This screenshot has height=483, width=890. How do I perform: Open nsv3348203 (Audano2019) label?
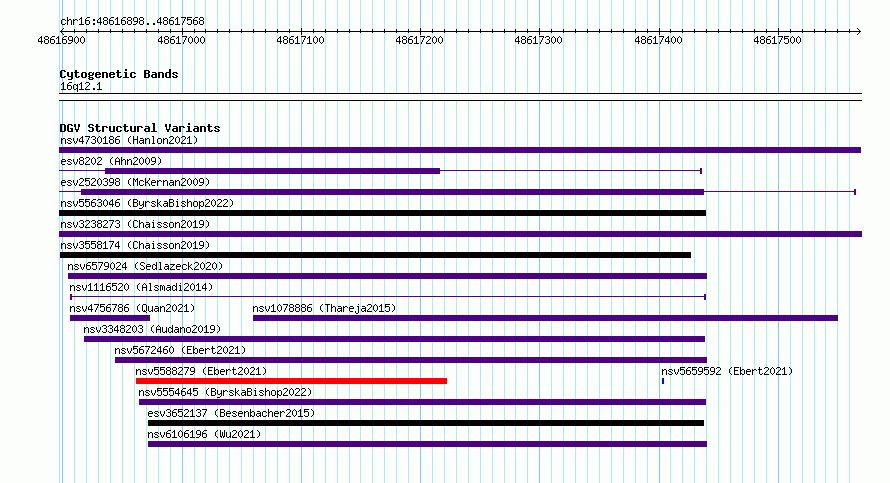point(152,329)
